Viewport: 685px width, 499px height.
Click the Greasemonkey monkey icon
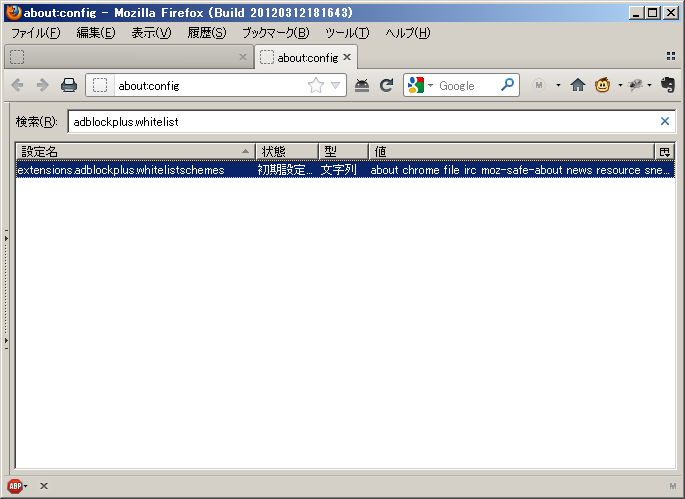[602, 85]
